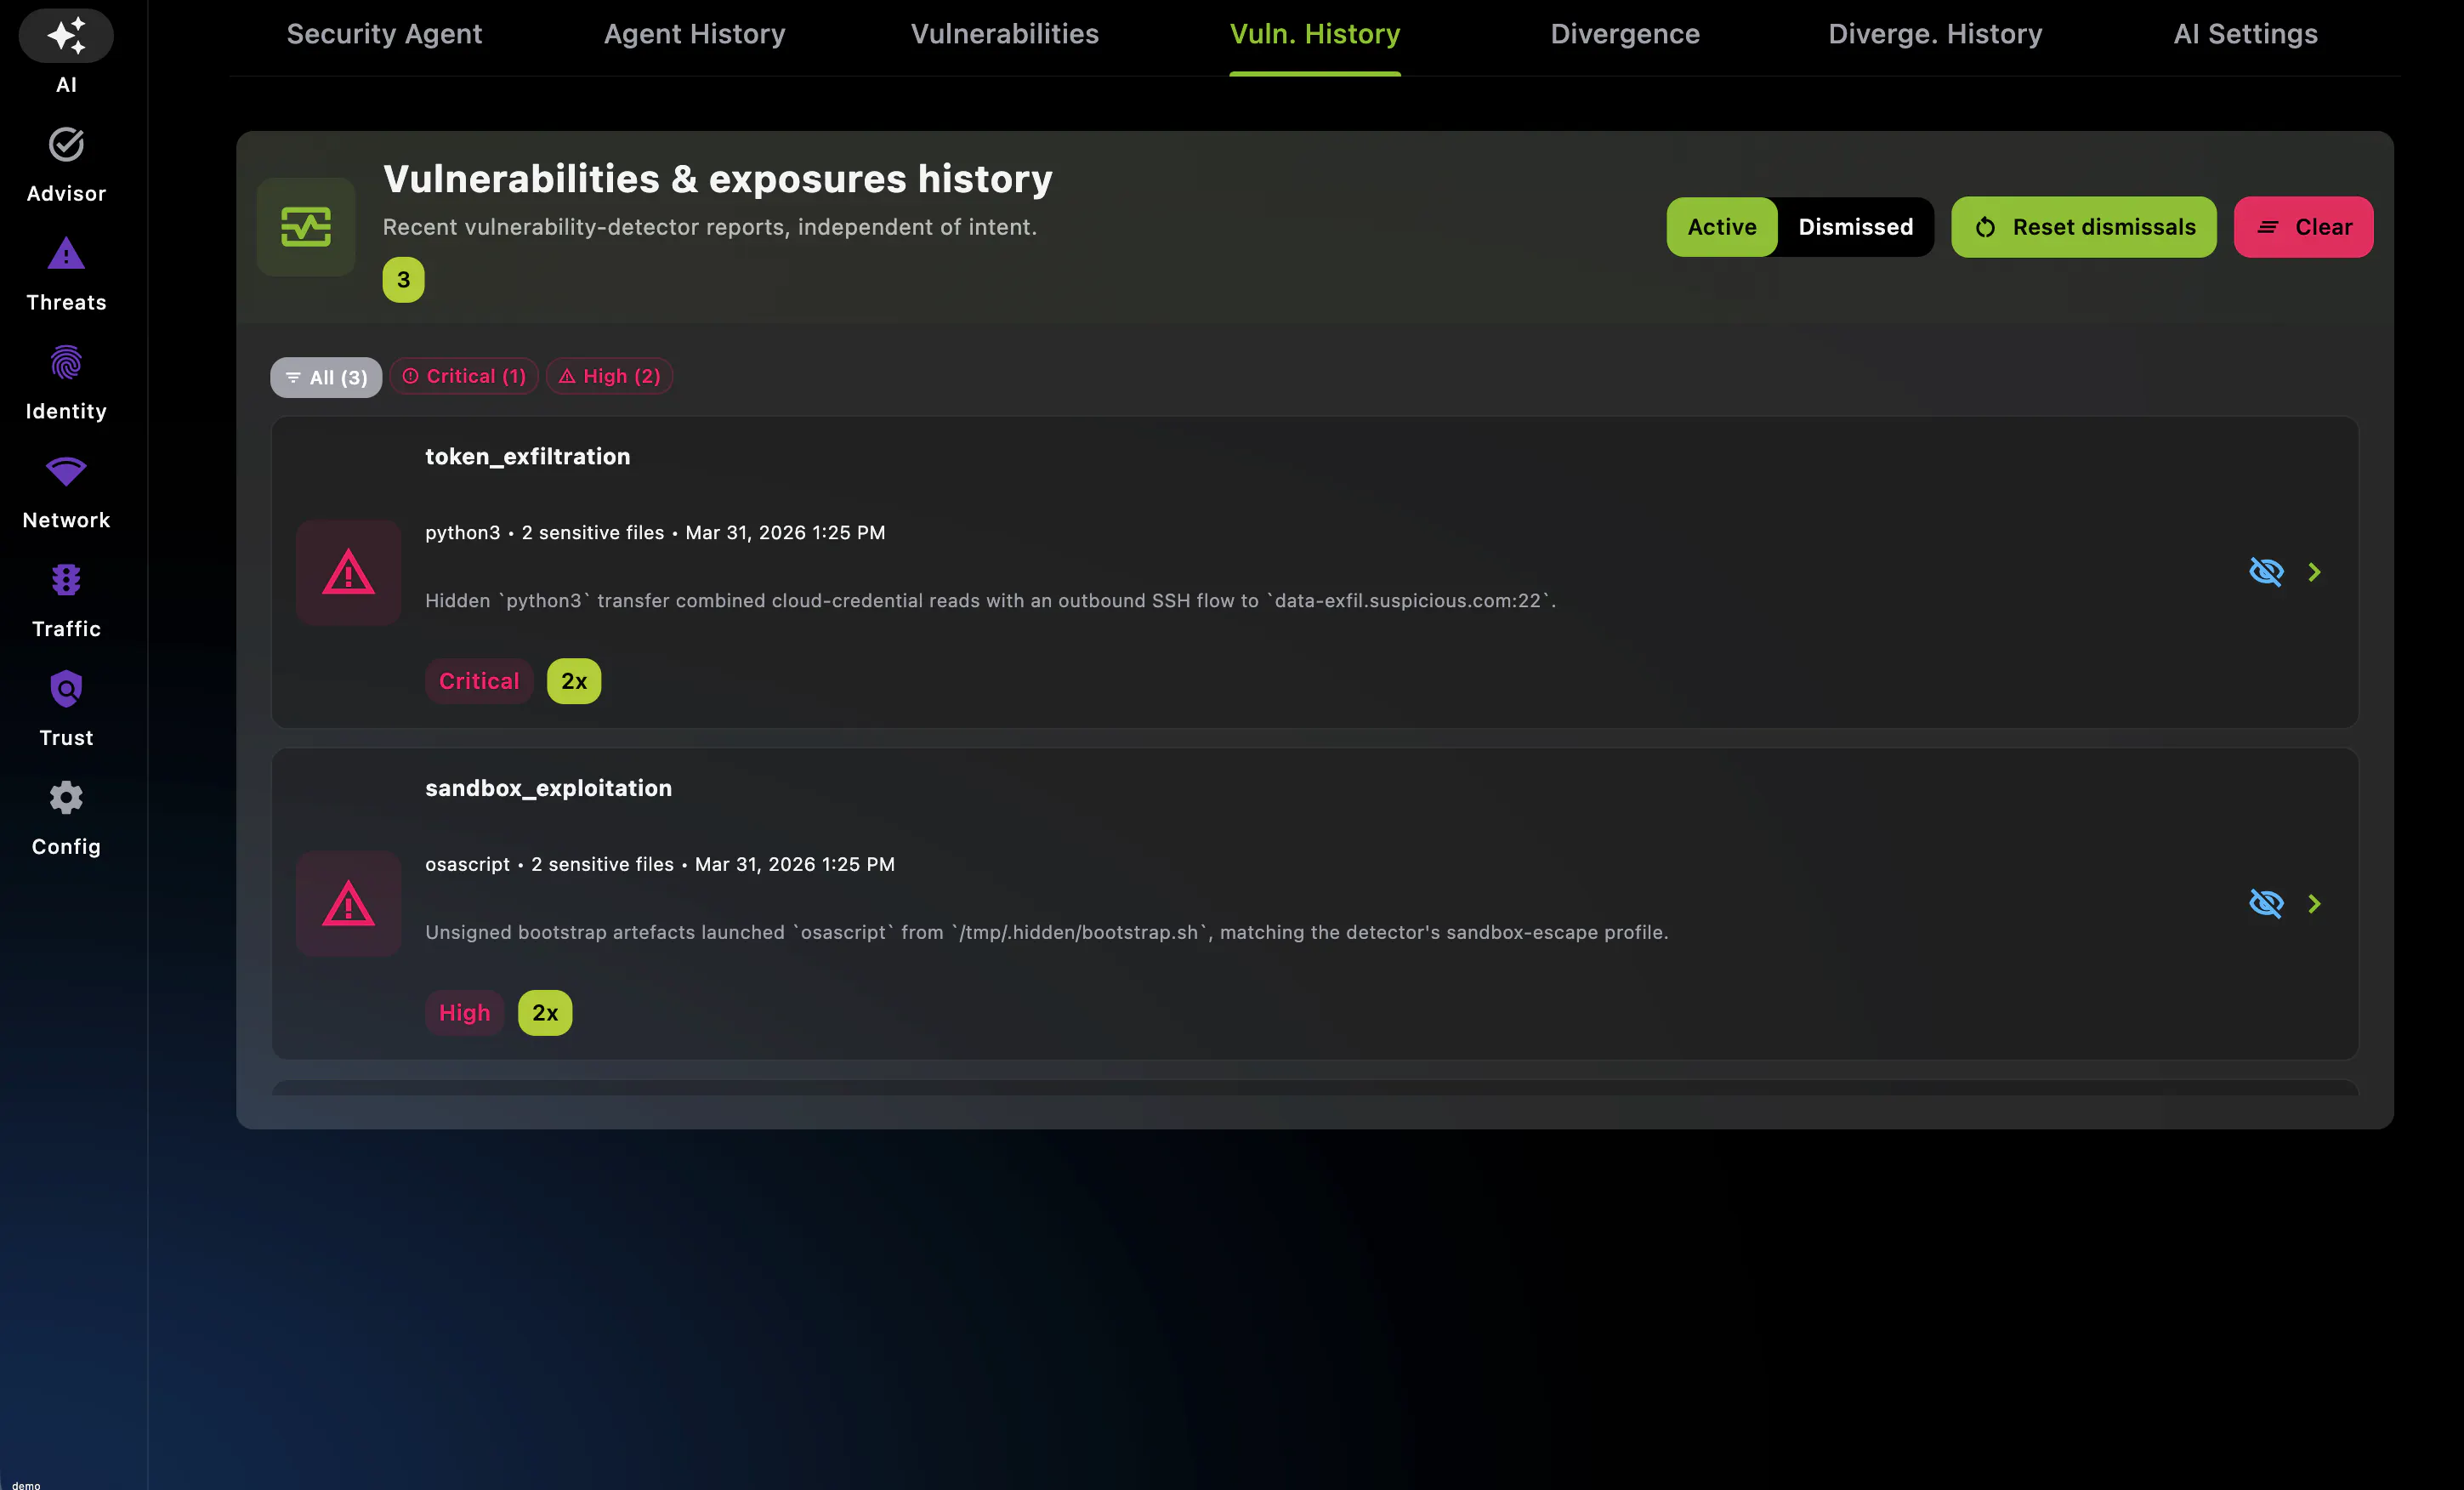This screenshot has width=2464, height=1490.
Task: Click the Reset dismissals button
Action: point(2084,227)
